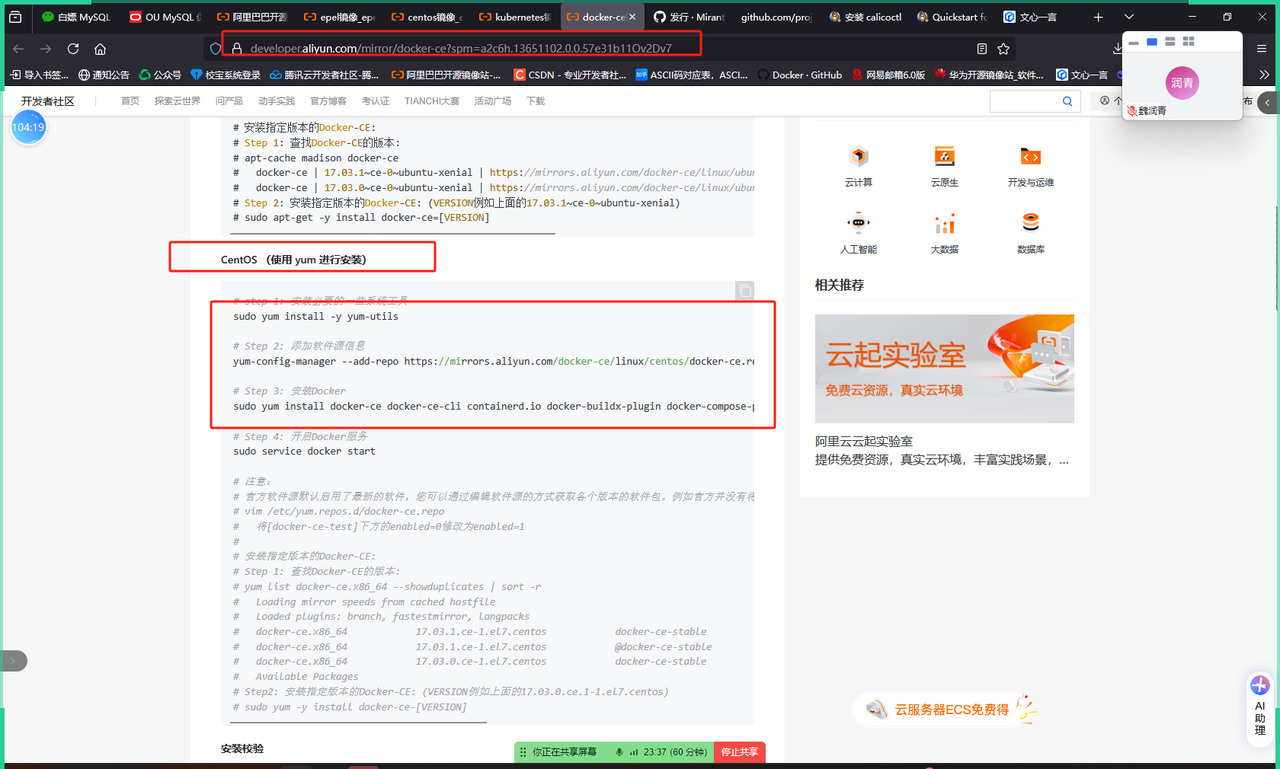The height and width of the screenshot is (769, 1280).
Task: Toggle reader view icon in address bar
Action: (x=981, y=48)
